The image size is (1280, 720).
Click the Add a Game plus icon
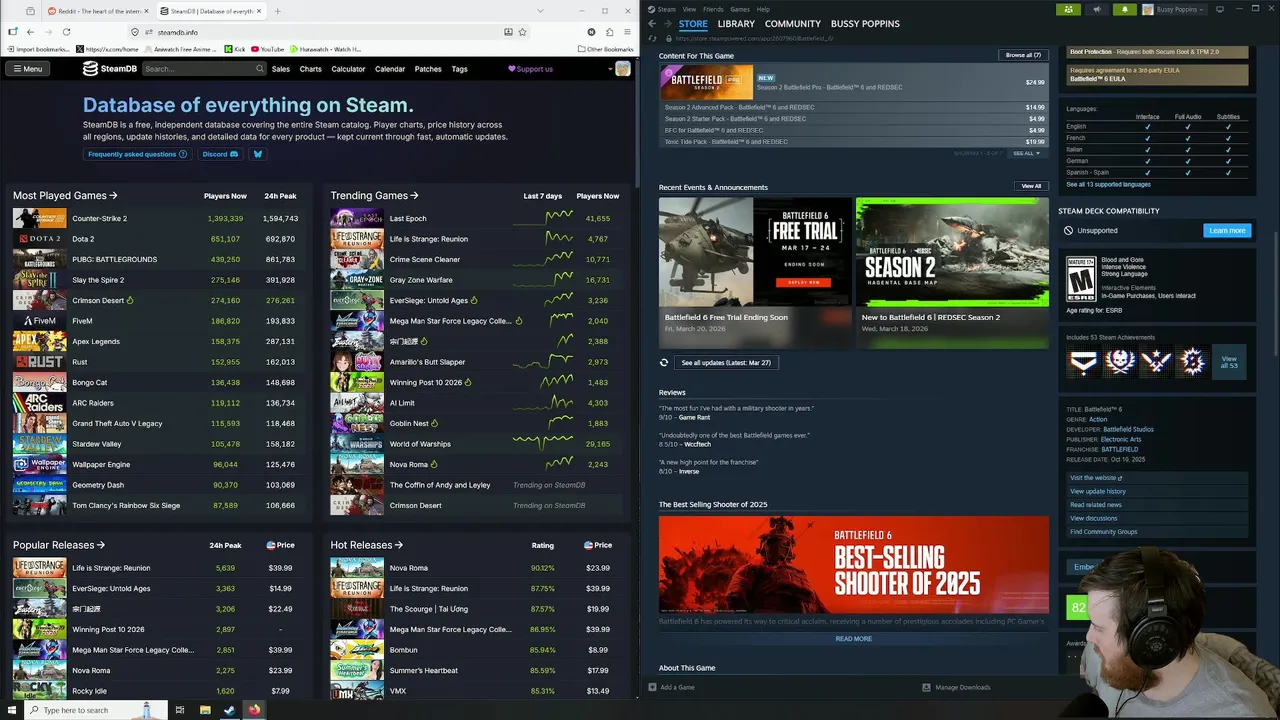[x=653, y=687]
